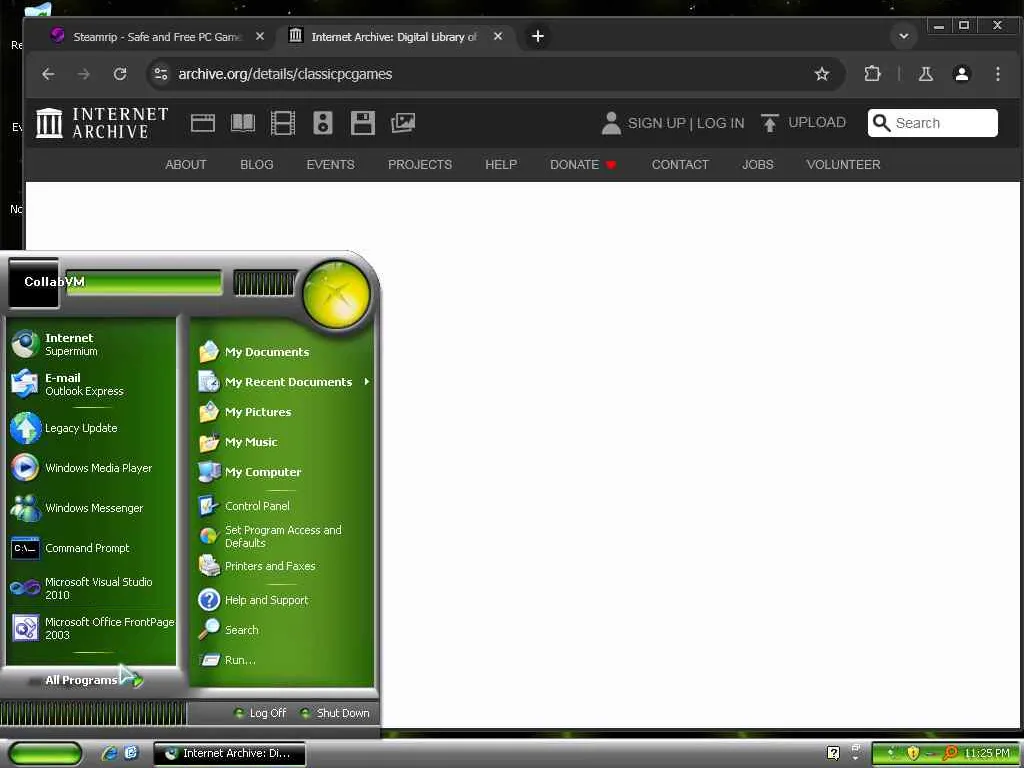The width and height of the screenshot is (1024, 768).
Task: Click the Internet Explorer quick launch icon
Action: tap(109, 753)
